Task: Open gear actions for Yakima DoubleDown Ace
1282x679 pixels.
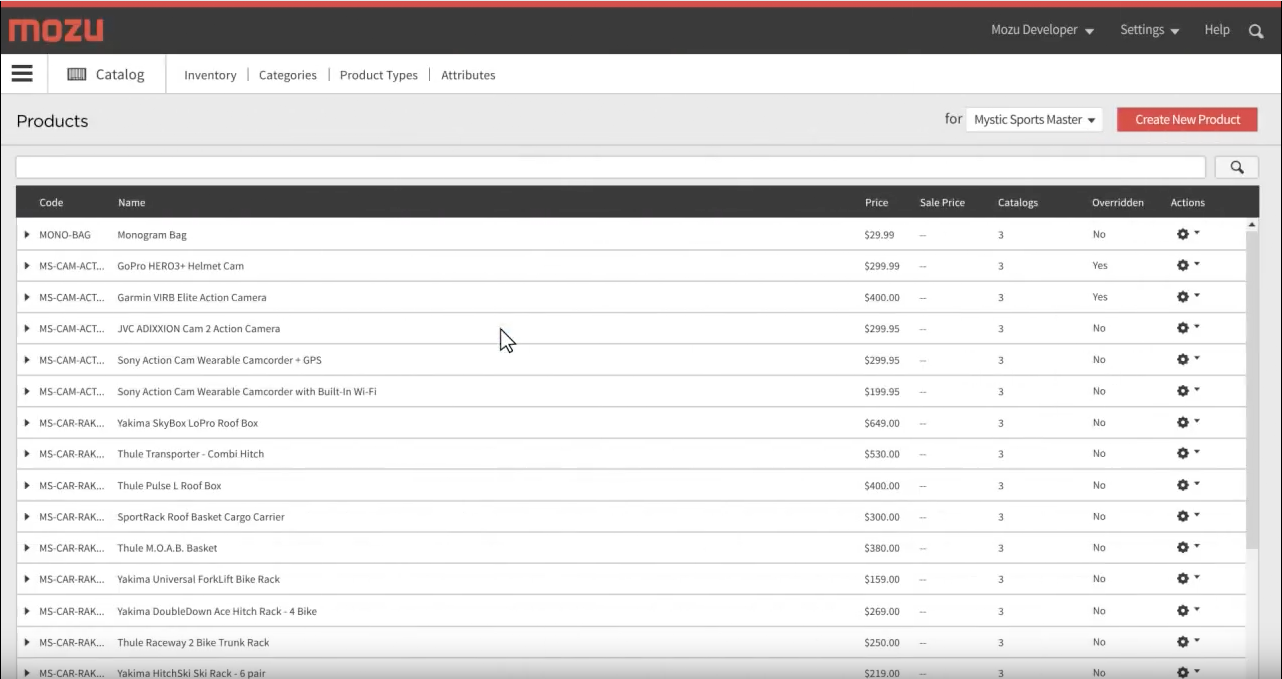Action: pyautogui.click(x=1188, y=610)
